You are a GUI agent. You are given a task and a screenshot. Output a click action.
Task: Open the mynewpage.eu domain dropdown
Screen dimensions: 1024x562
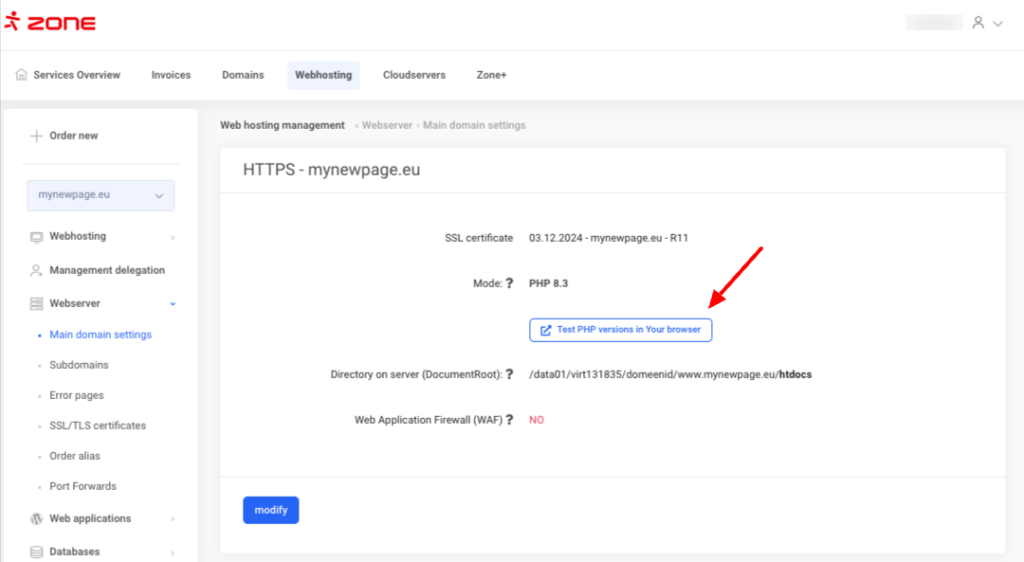pos(100,195)
